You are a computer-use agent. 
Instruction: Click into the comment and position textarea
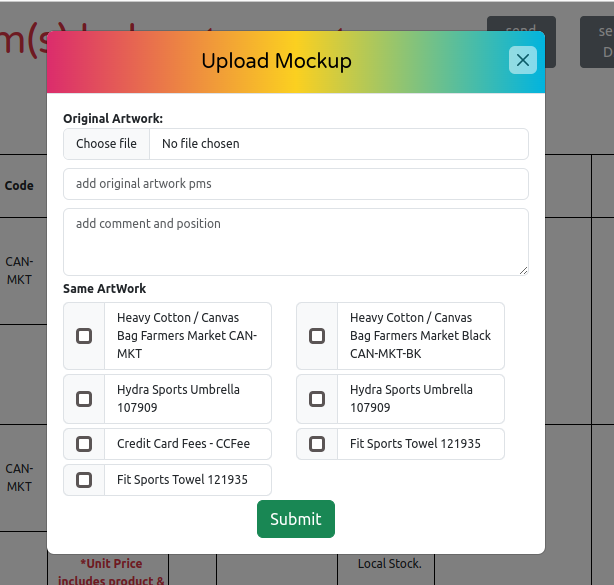click(295, 241)
